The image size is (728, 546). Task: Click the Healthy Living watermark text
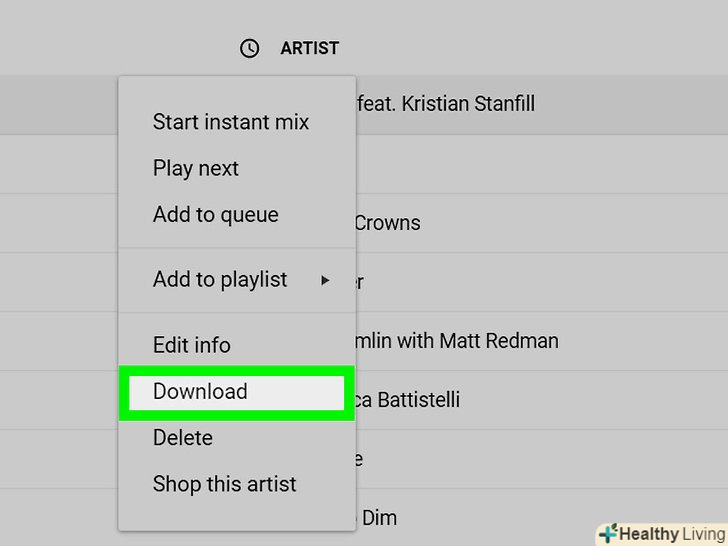[670, 534]
